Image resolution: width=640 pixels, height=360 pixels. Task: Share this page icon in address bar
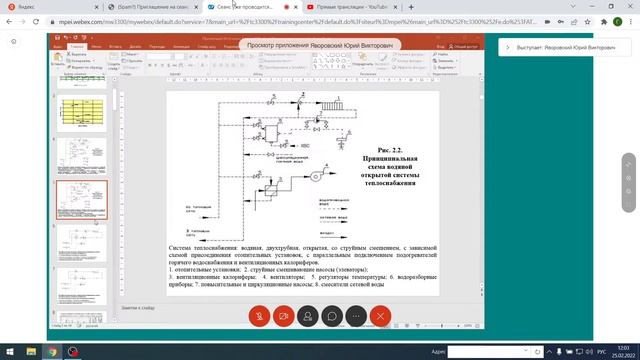coord(574,22)
